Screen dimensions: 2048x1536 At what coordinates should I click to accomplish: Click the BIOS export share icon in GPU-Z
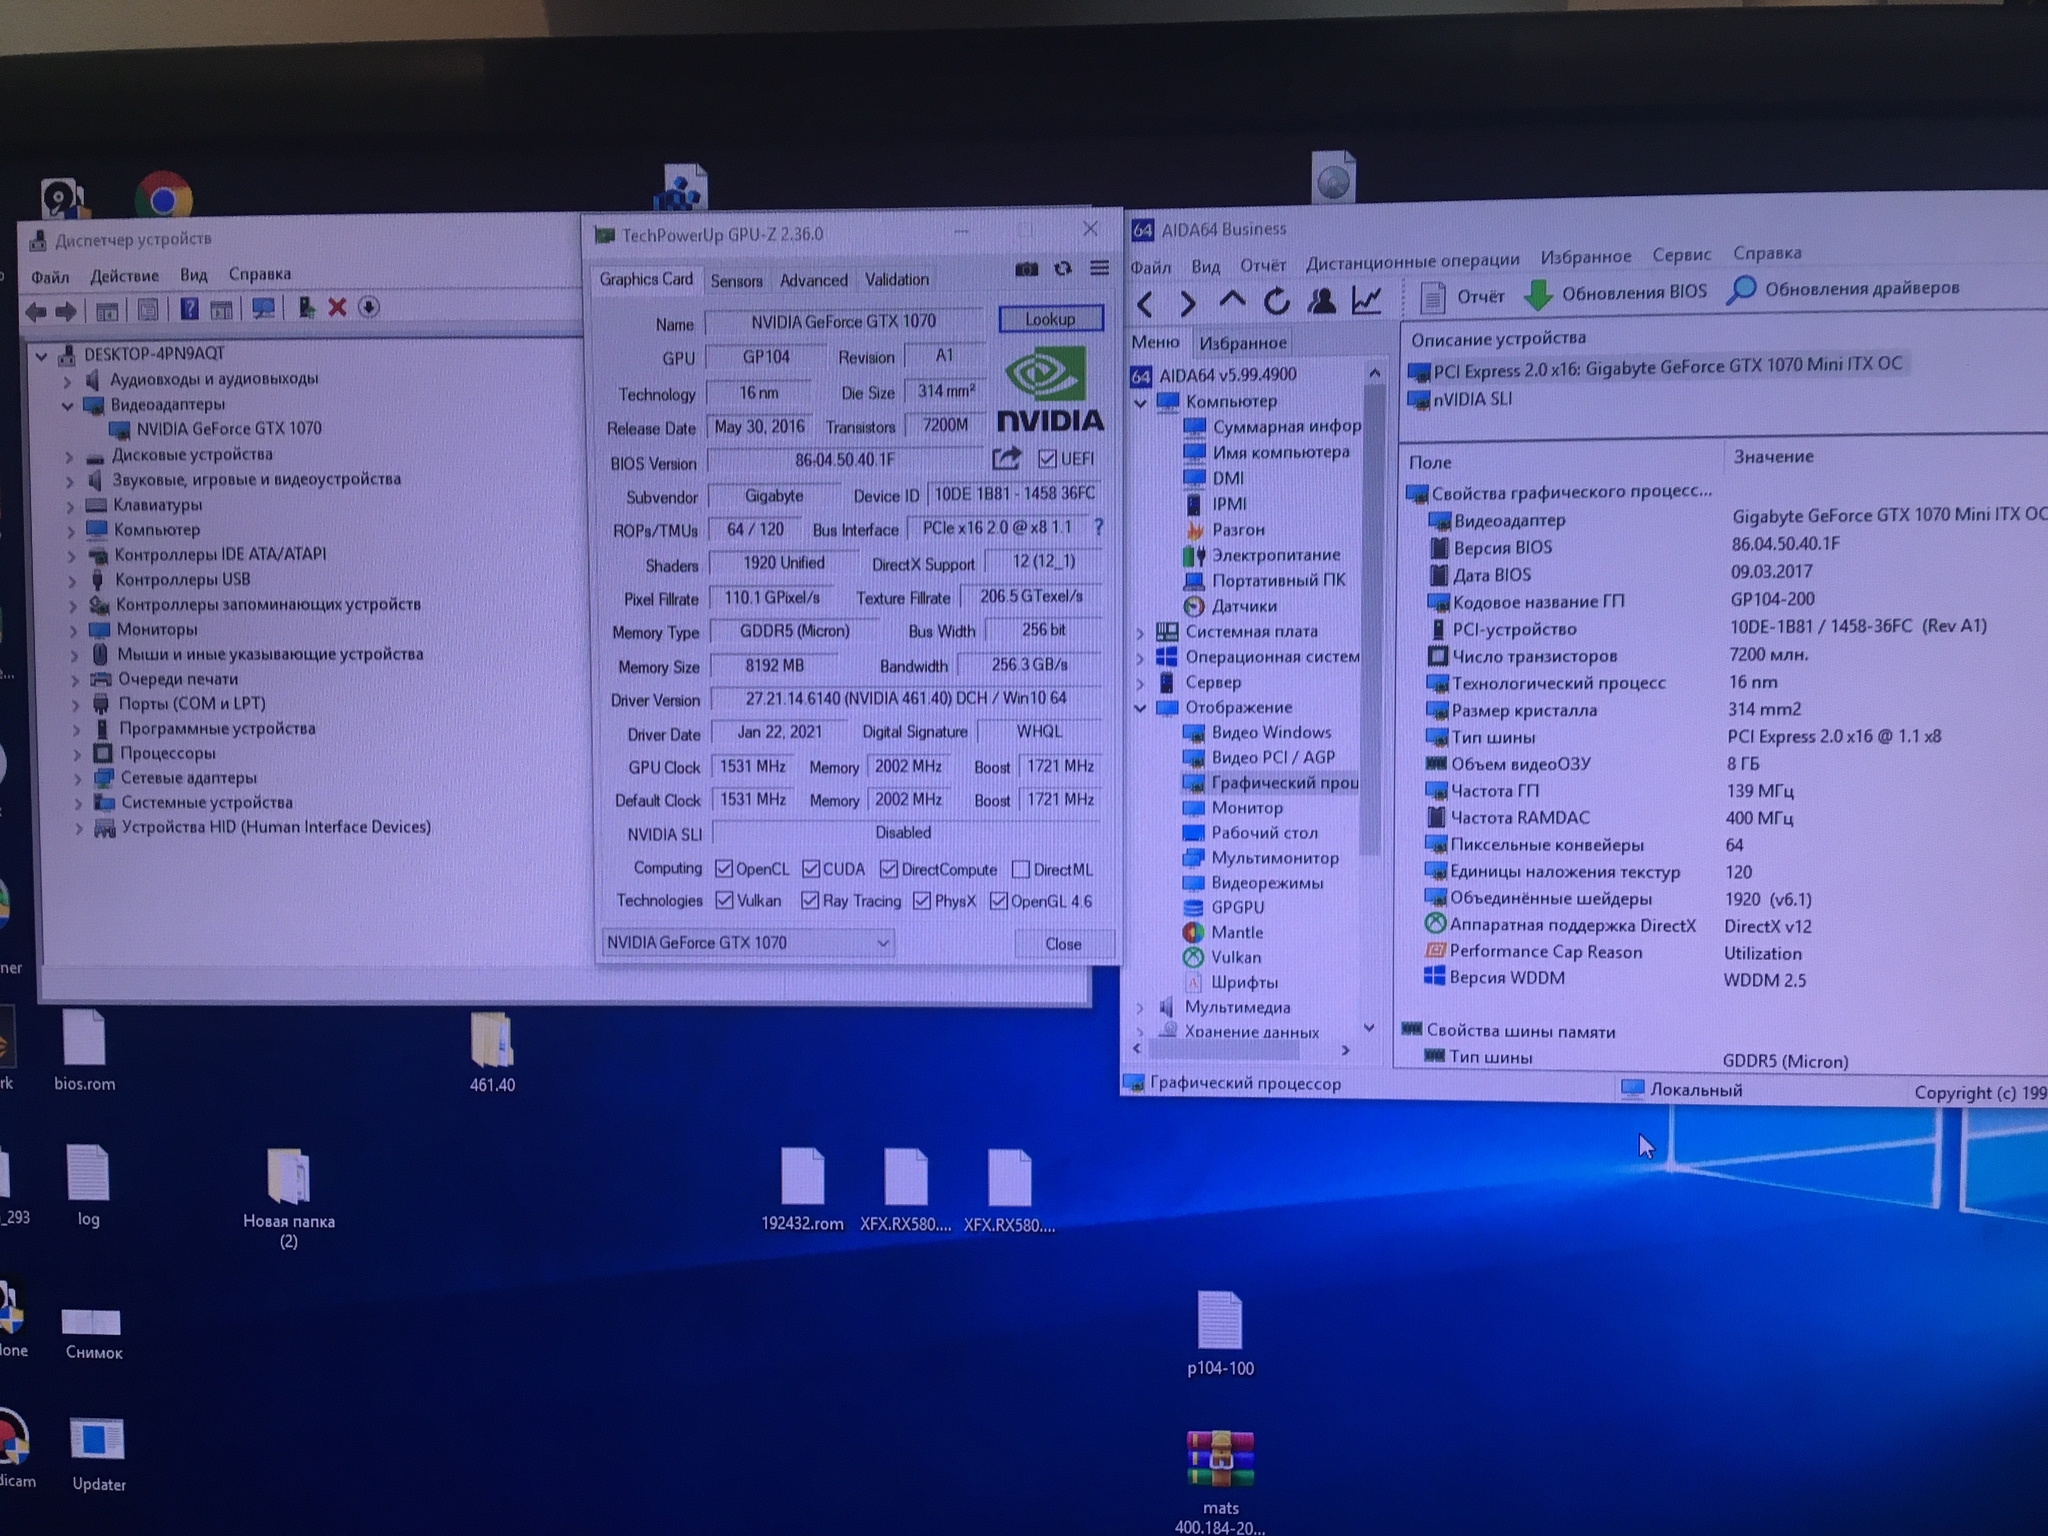click(1007, 458)
